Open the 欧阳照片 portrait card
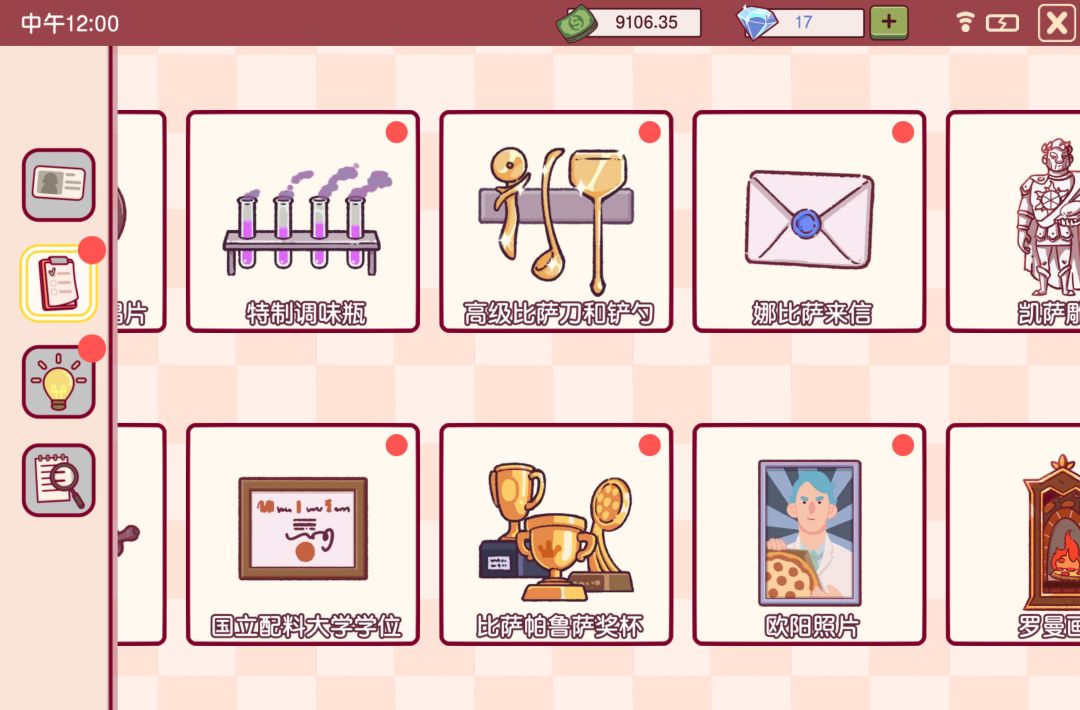The height and width of the screenshot is (710, 1080). pos(809,534)
